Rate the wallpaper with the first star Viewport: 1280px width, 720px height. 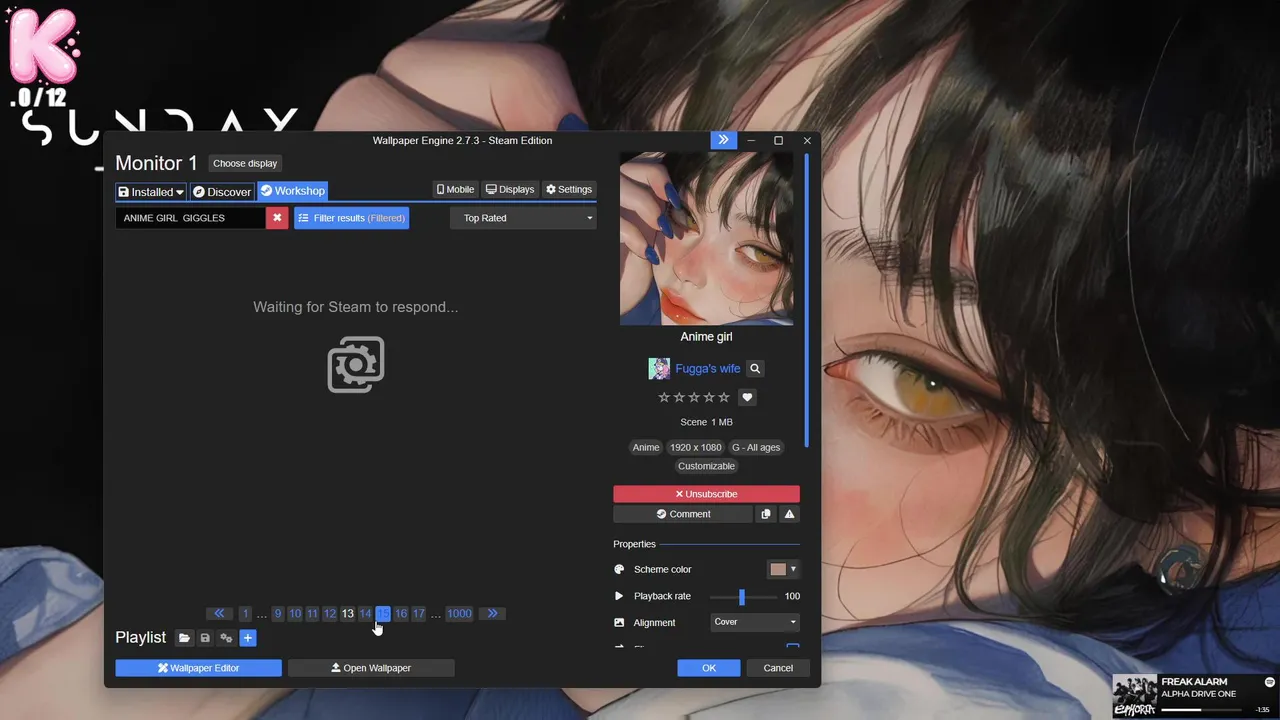(664, 397)
